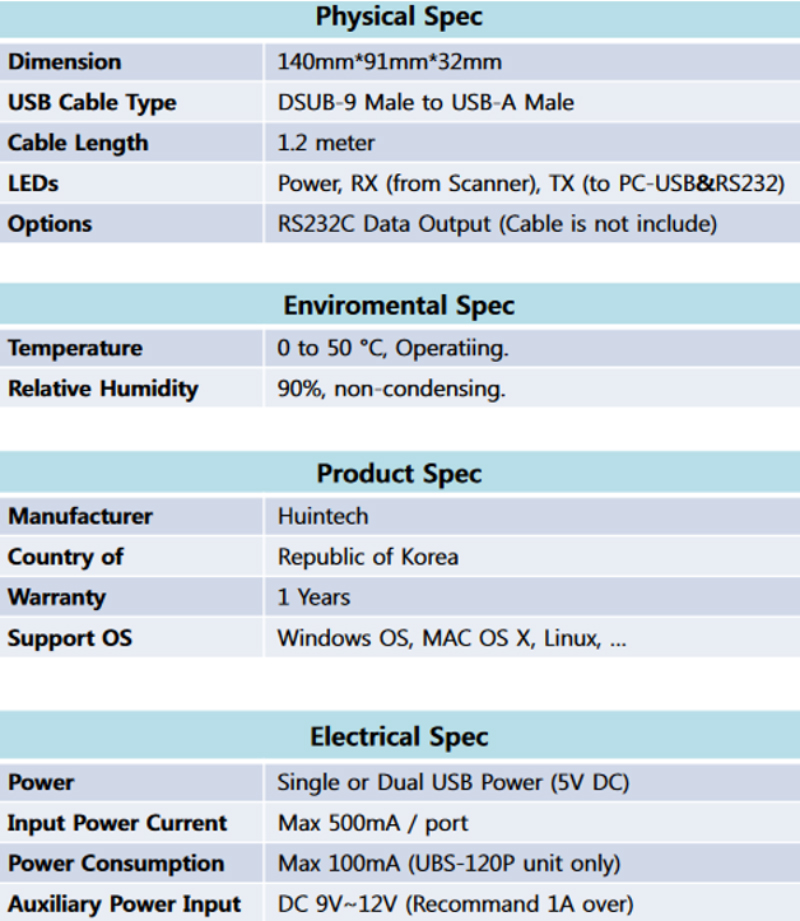Select the Input Power Current label

pos(117,823)
